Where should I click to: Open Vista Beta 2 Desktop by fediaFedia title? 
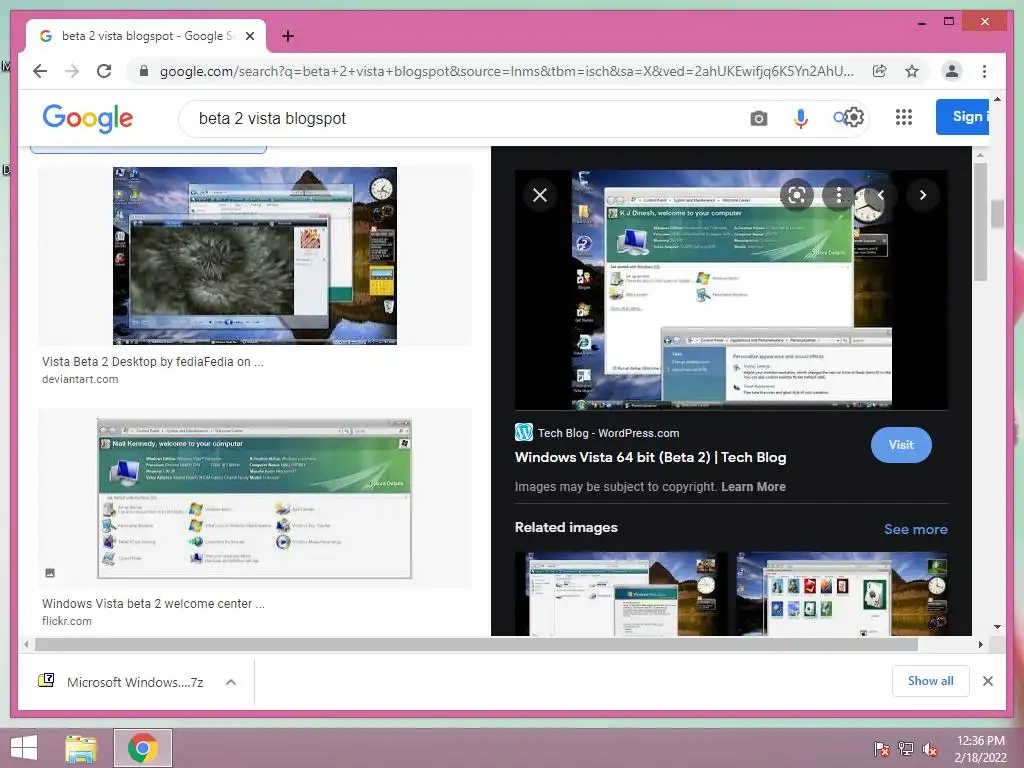click(x=153, y=361)
